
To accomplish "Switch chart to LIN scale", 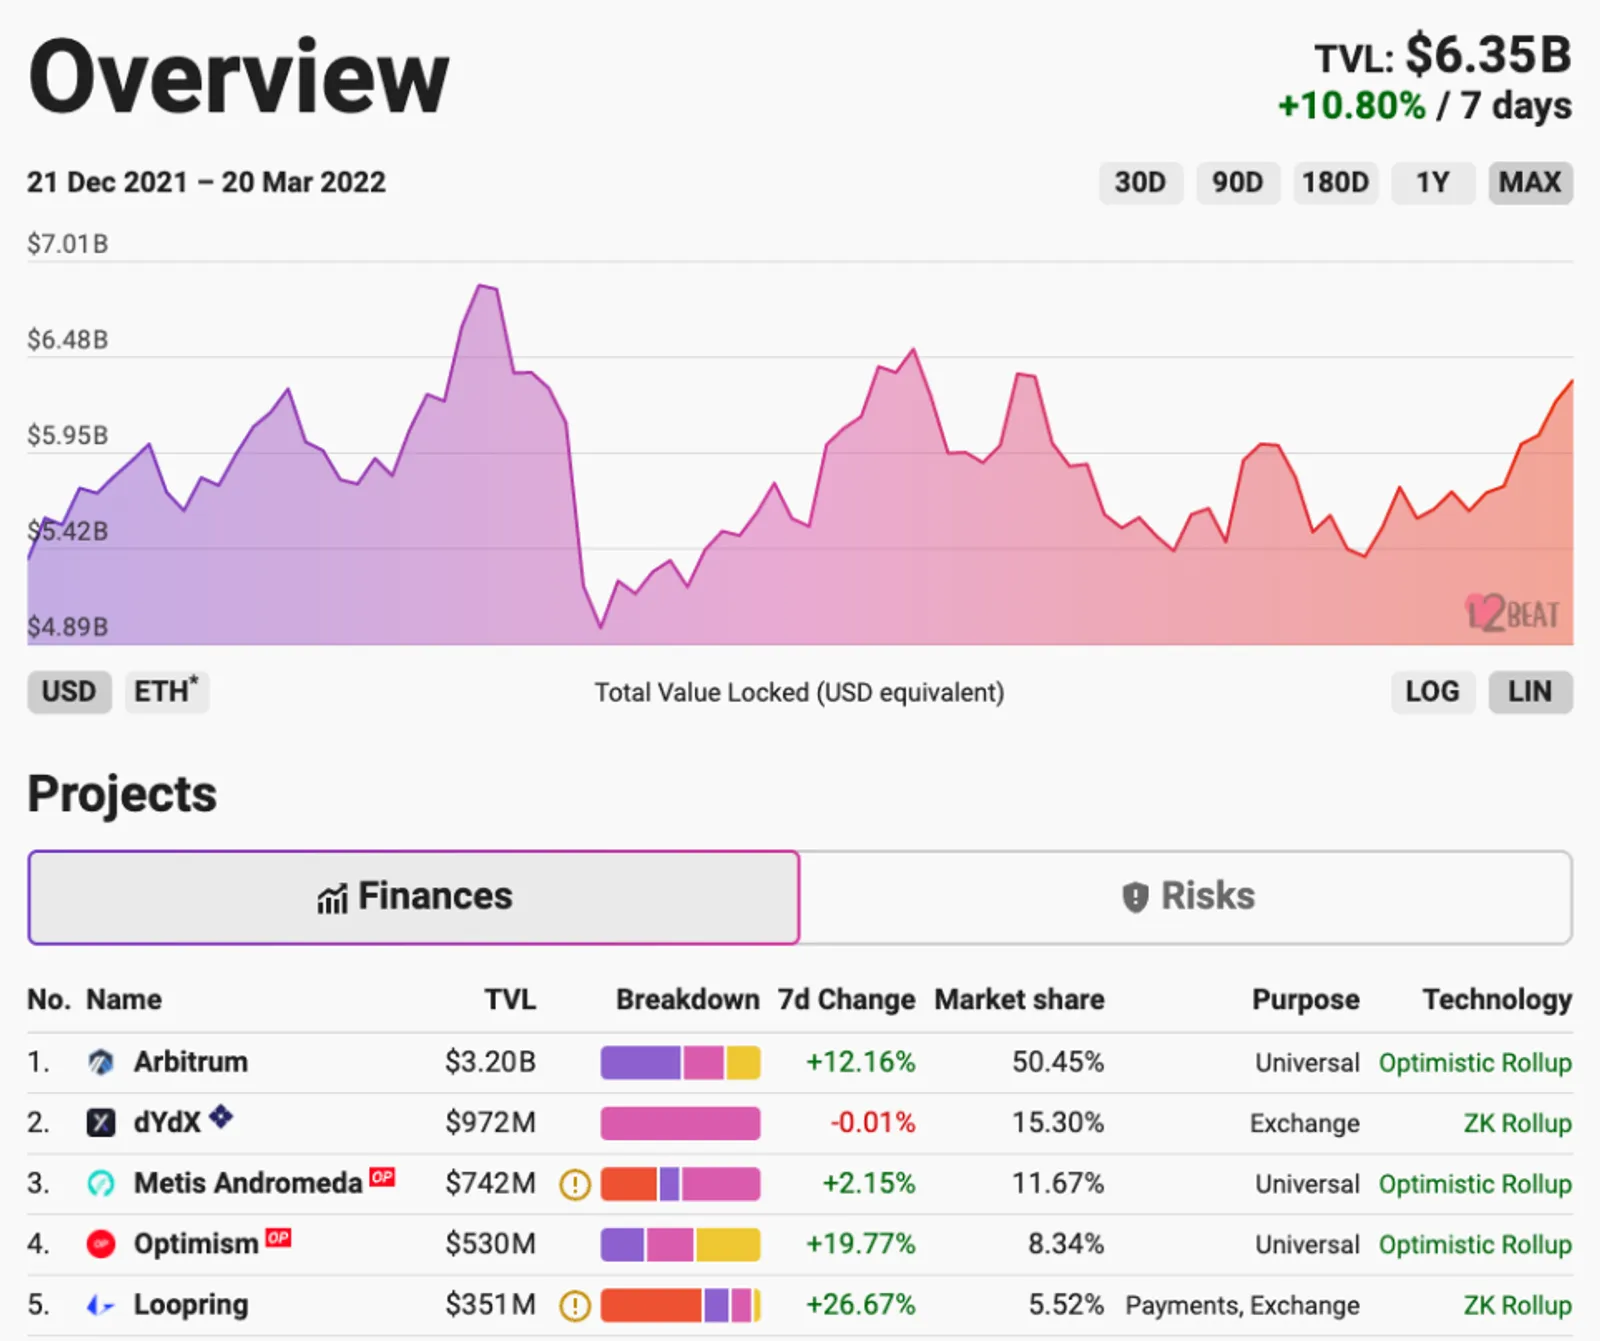I will (x=1530, y=692).
